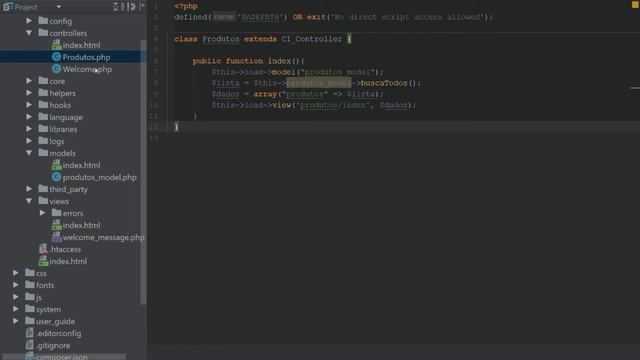Viewport: 640px width, 360px height.
Task: Click the 'BASEPATH' constant in code
Action: coord(260,17)
